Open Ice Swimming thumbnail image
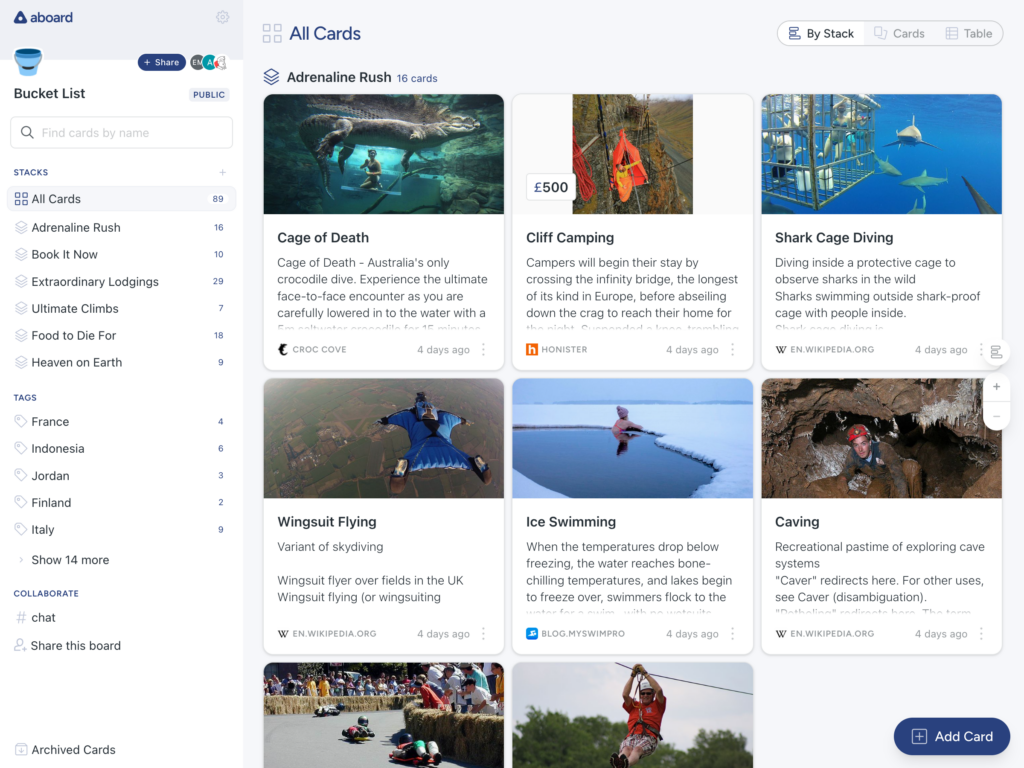The image size is (1024, 768). click(x=632, y=438)
